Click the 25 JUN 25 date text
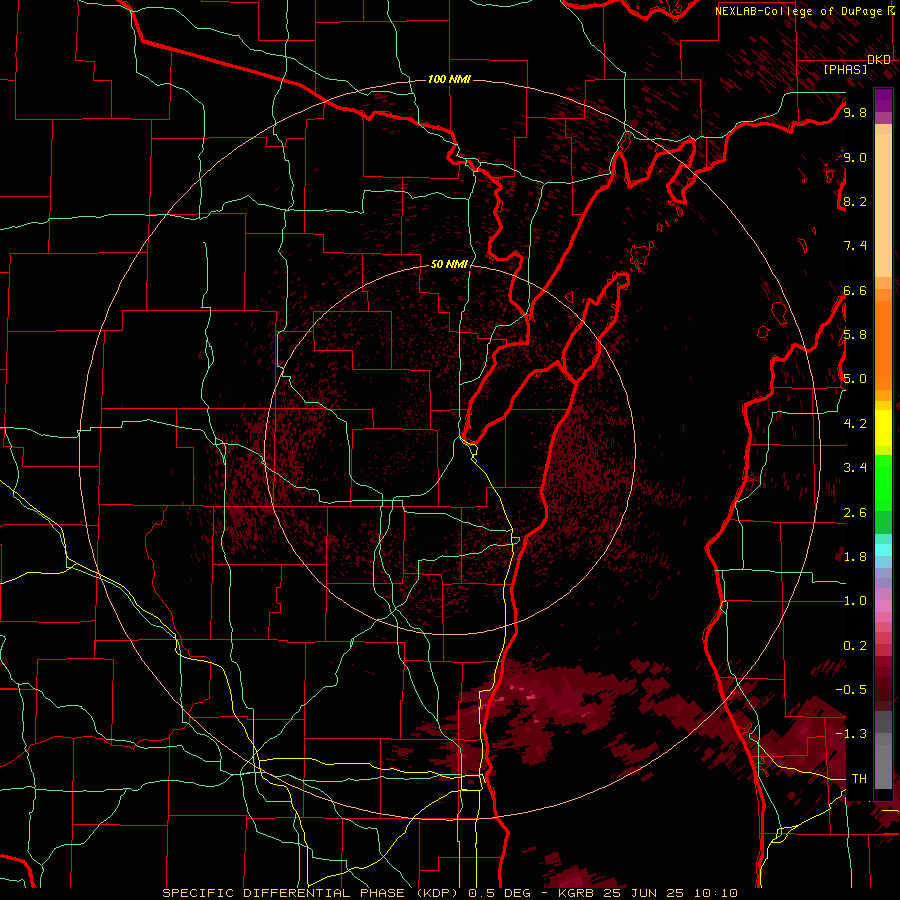 644,893
